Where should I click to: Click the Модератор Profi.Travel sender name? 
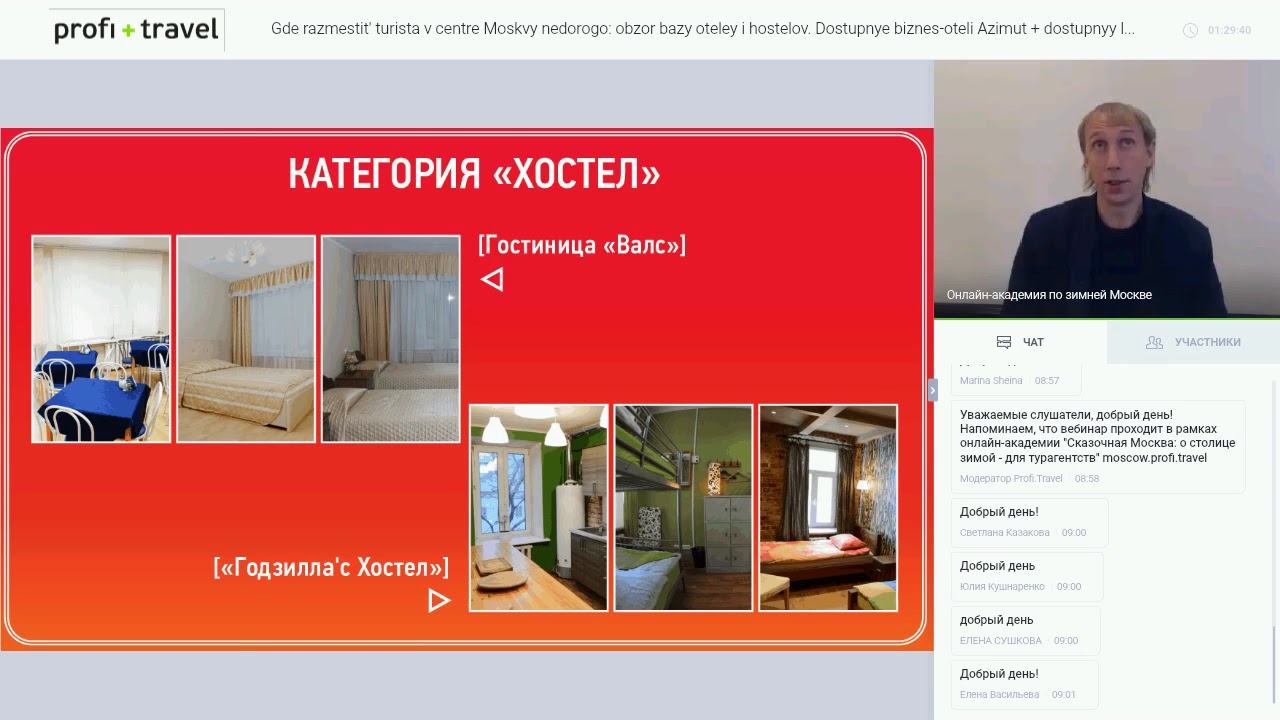tap(1011, 479)
